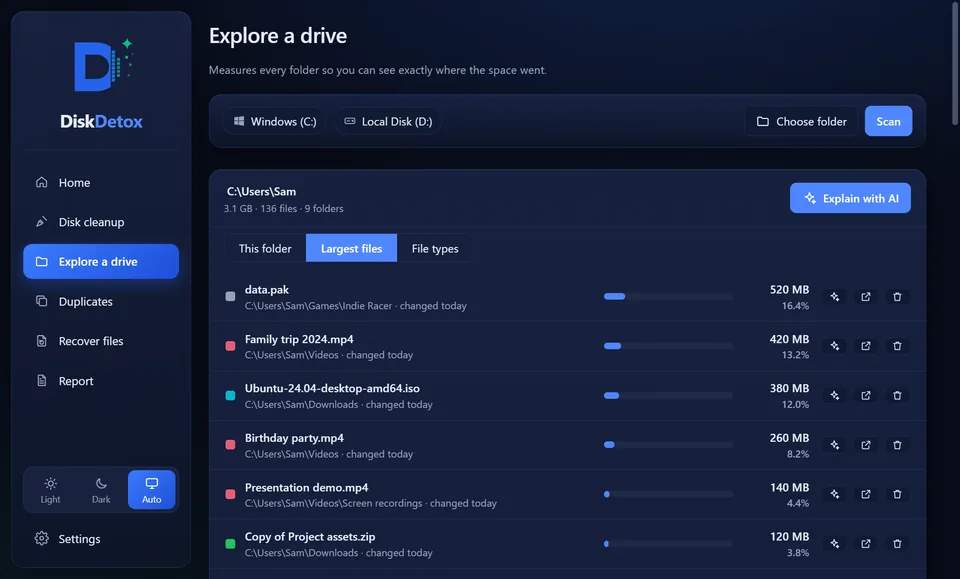Click AI sparkle icon for the Ubuntu ISO
This screenshot has width=960, height=579.
(834, 395)
